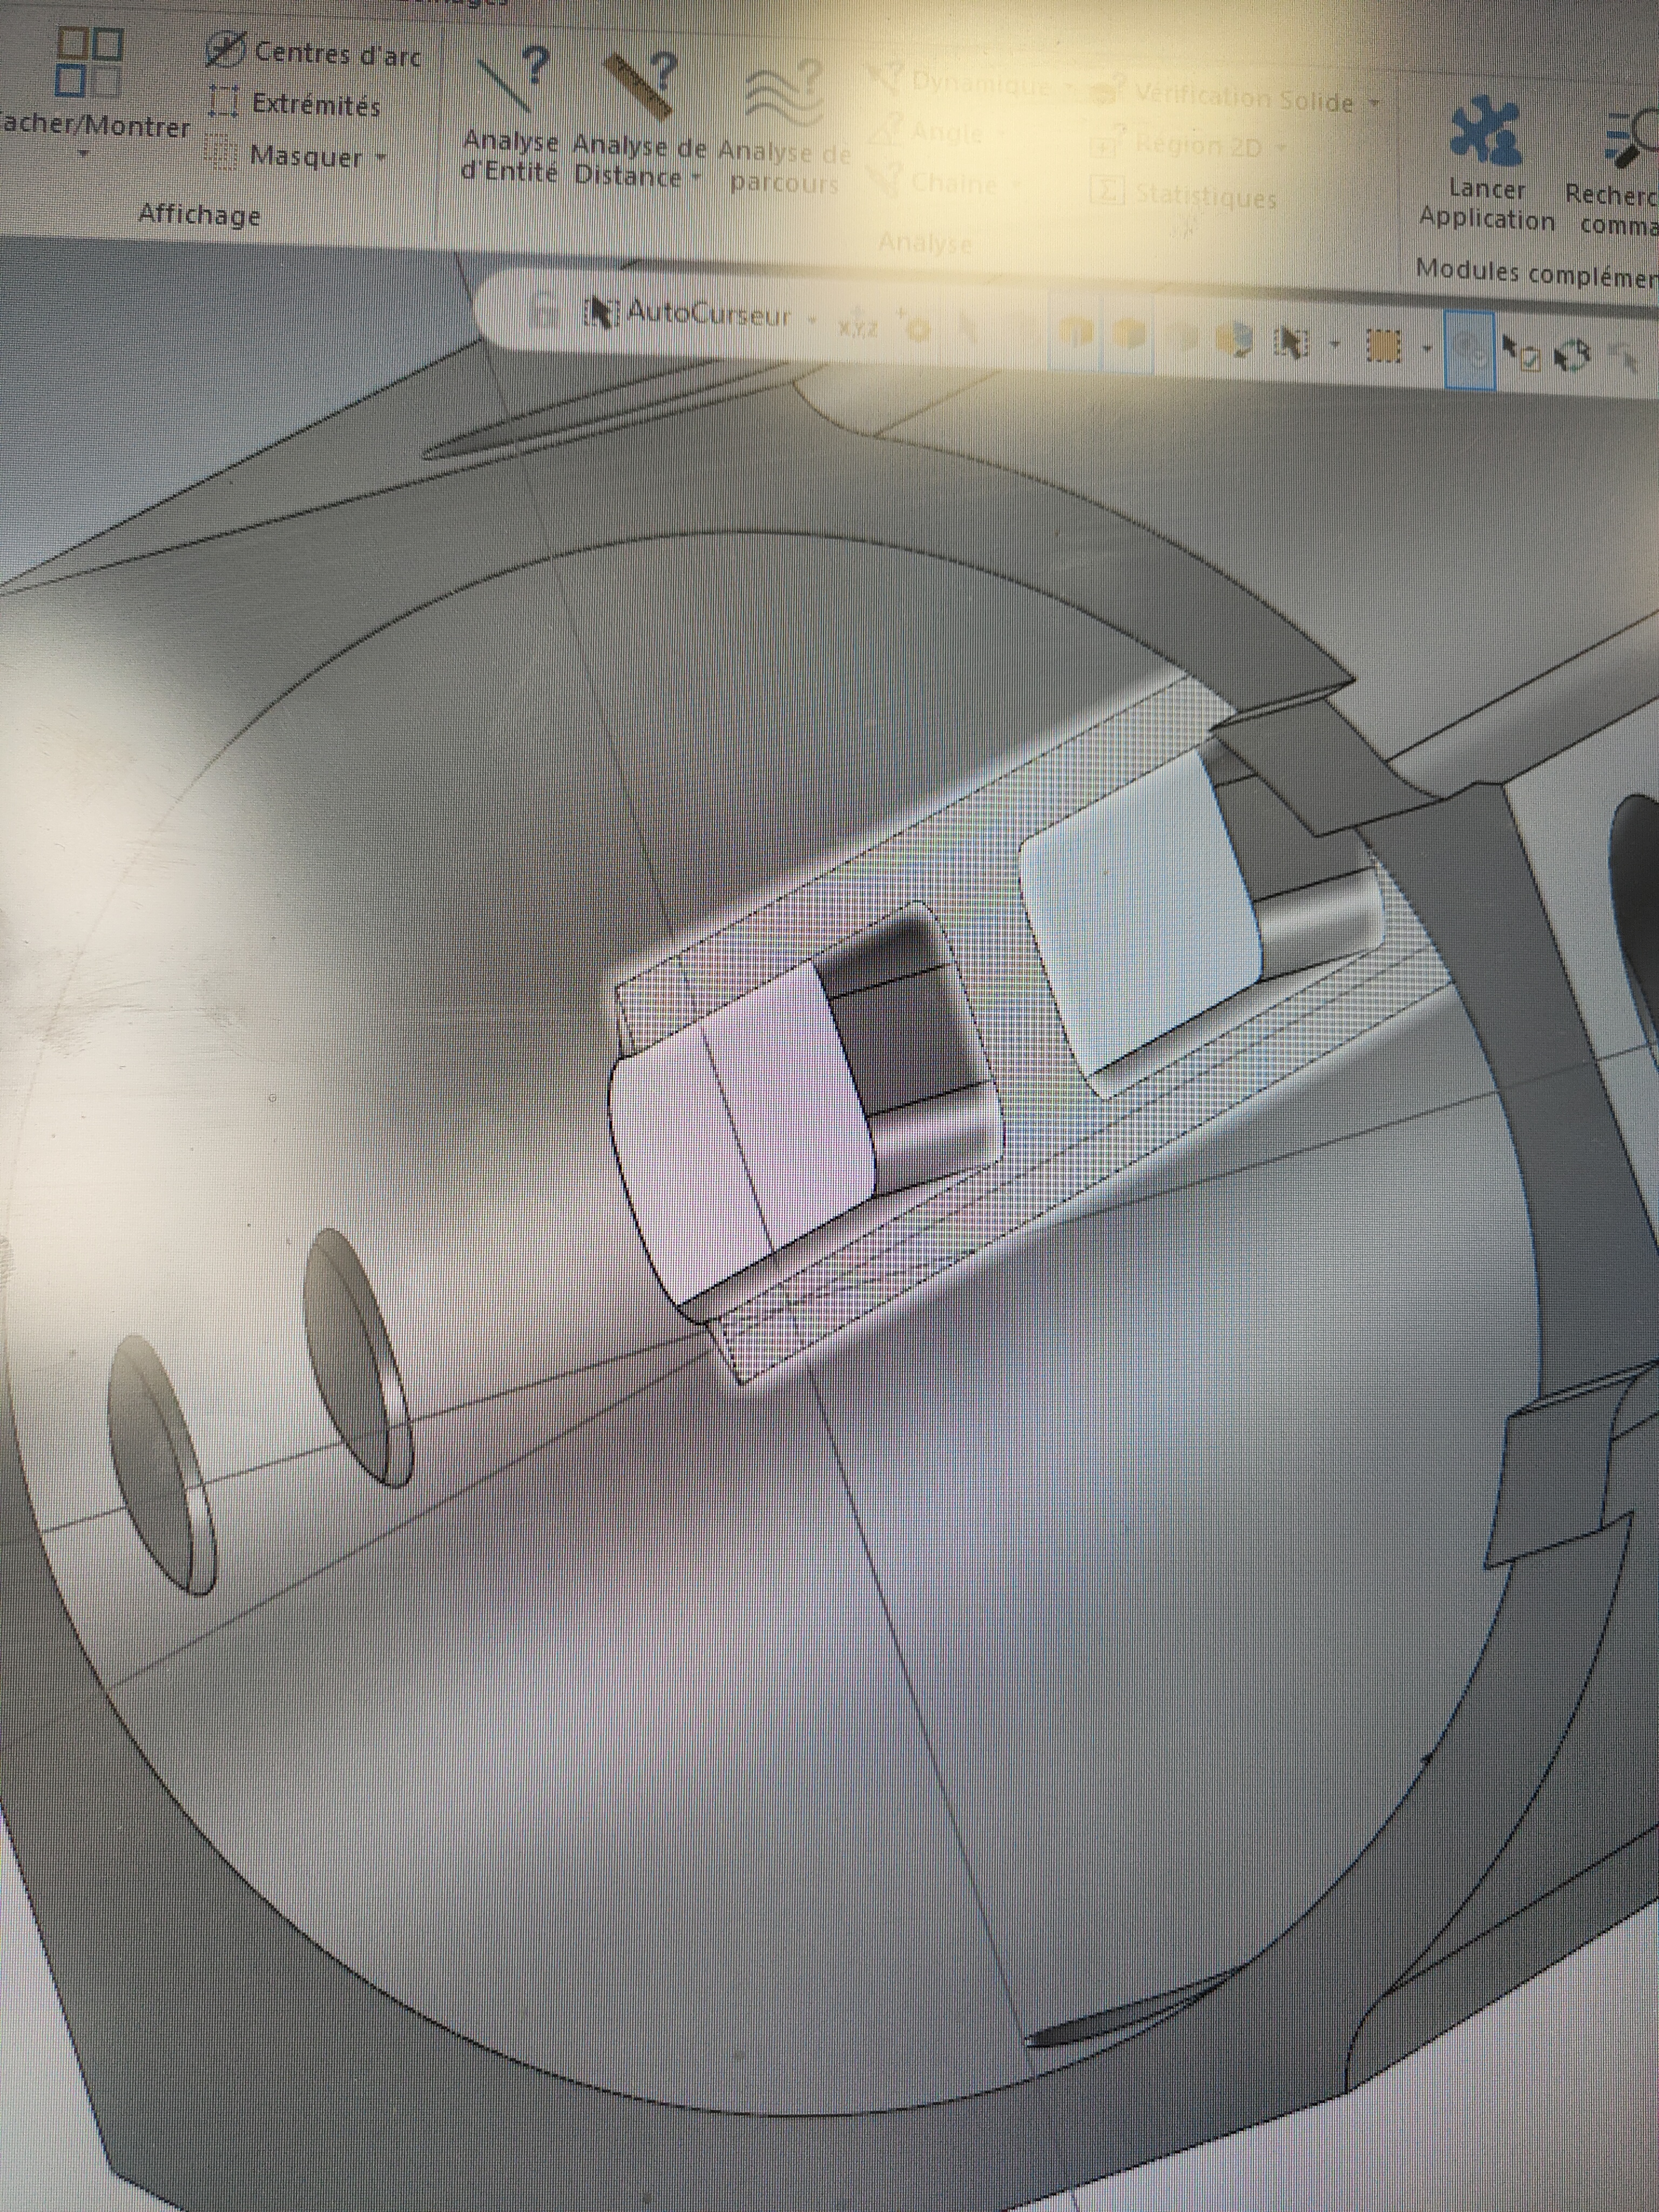Click the Masquer command
This screenshot has height=2212, width=1659.
(284, 156)
